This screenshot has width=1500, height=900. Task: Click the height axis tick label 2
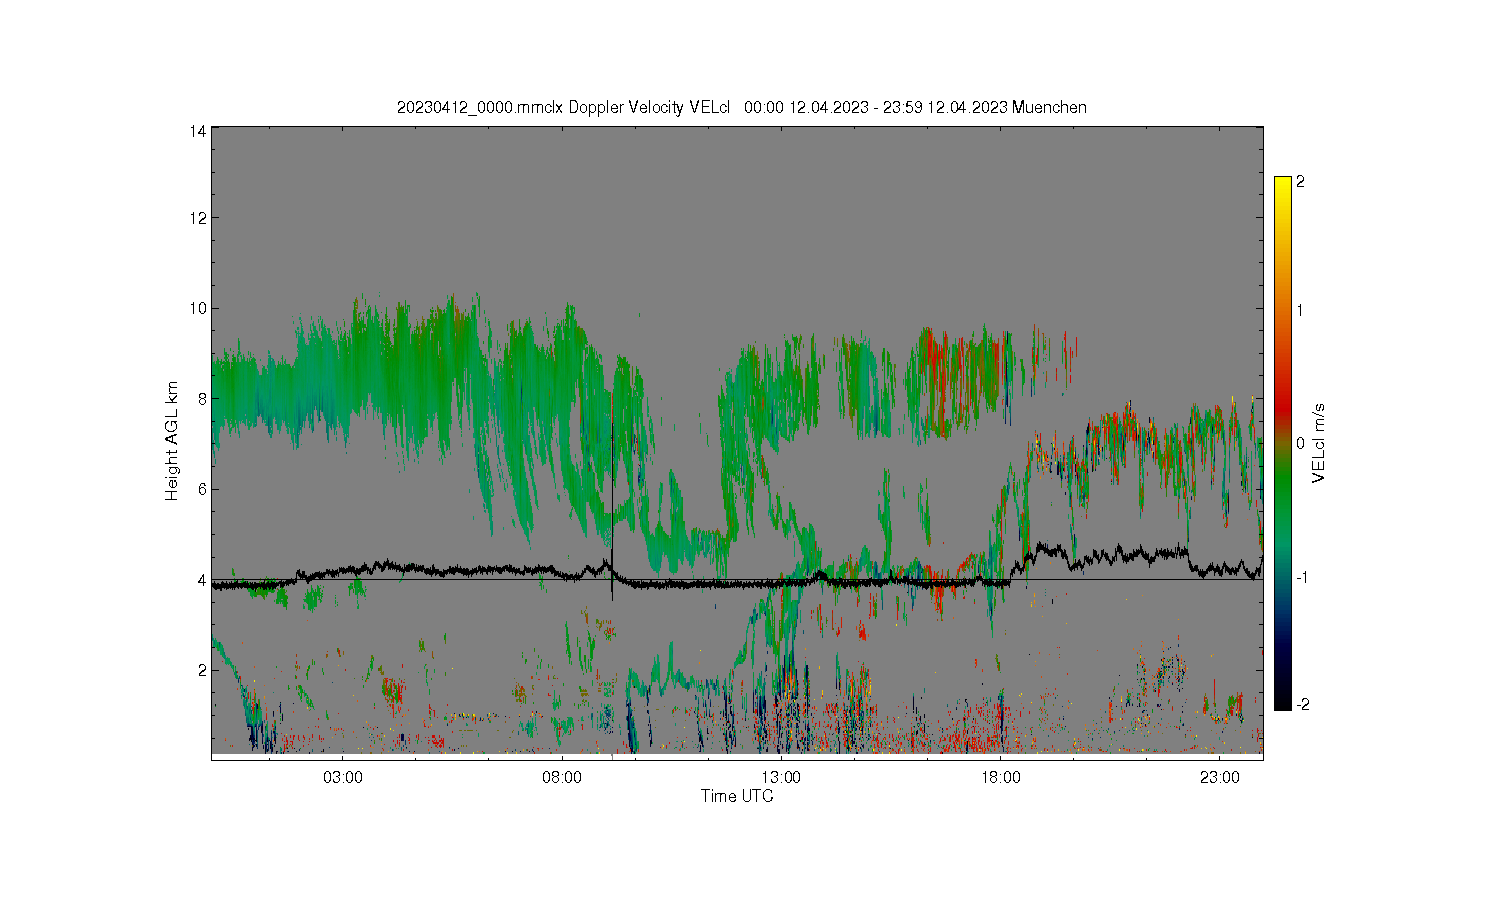coord(202,670)
